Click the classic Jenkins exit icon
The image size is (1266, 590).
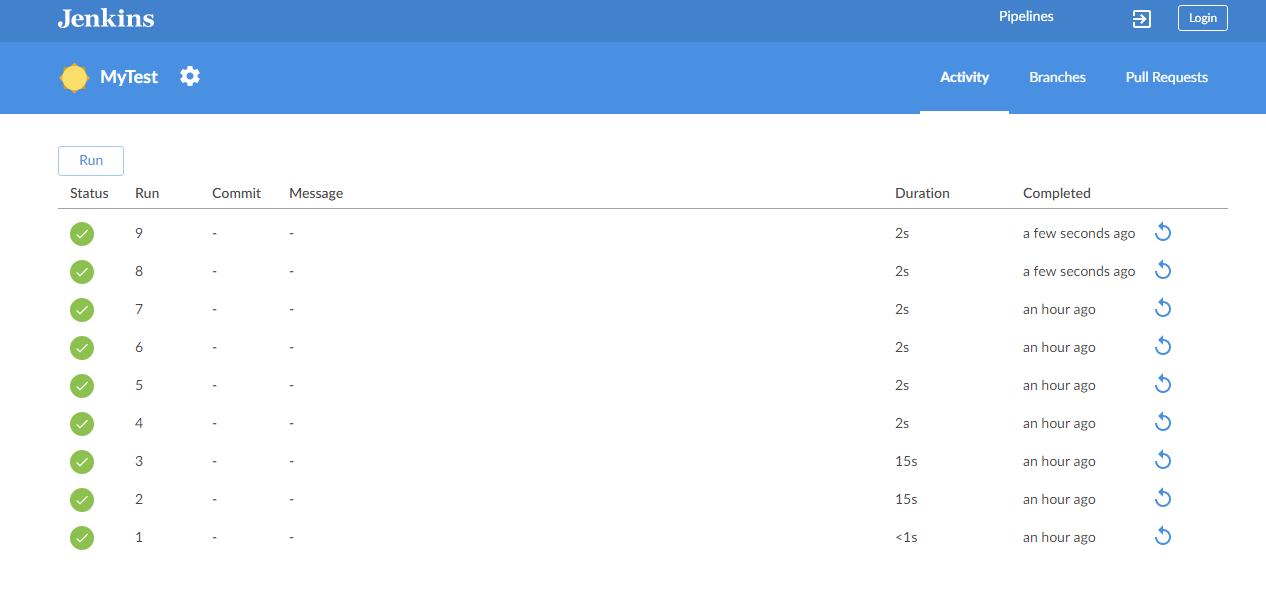point(1142,18)
